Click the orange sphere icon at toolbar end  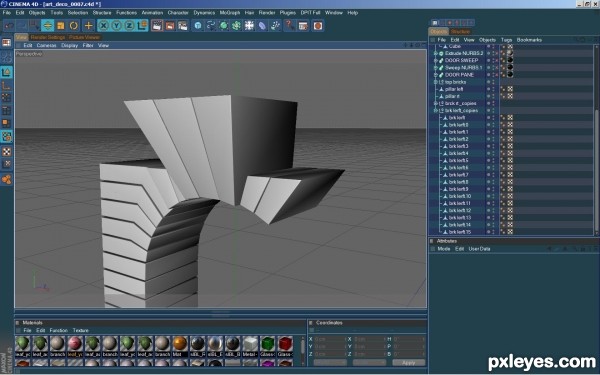(x=318, y=26)
